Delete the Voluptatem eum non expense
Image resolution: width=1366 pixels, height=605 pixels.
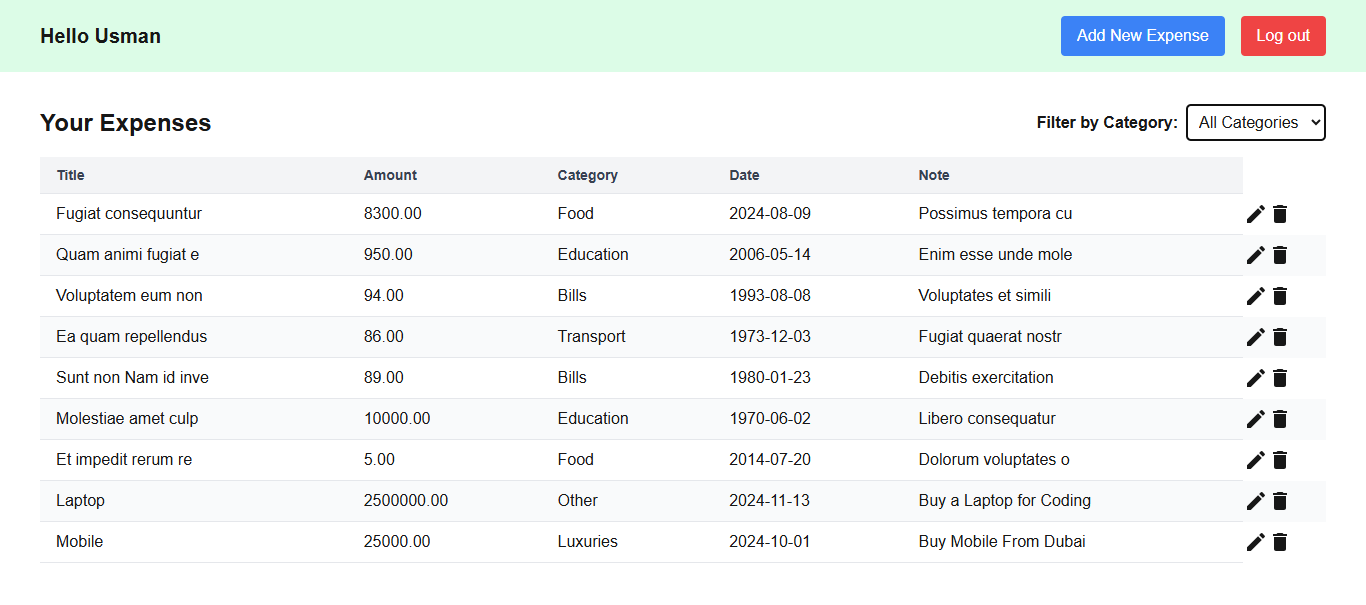[x=1280, y=295]
